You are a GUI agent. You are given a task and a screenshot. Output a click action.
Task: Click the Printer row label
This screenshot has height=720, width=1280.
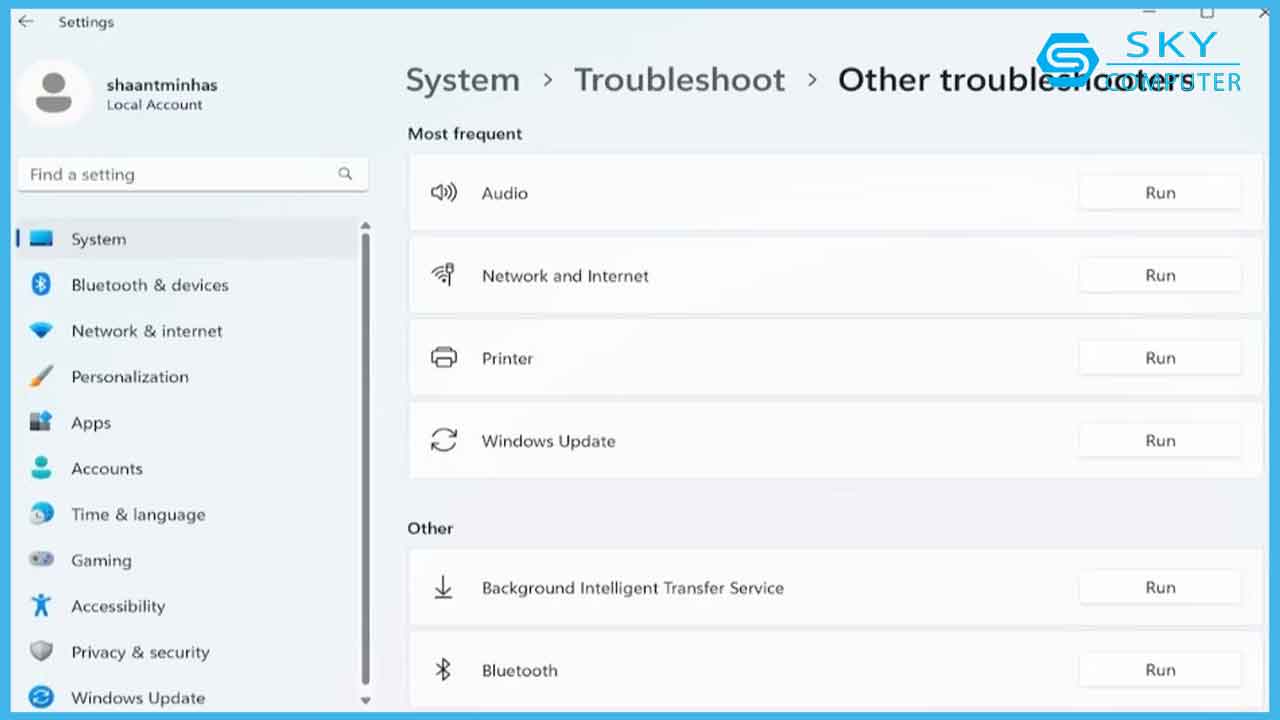[x=507, y=358]
